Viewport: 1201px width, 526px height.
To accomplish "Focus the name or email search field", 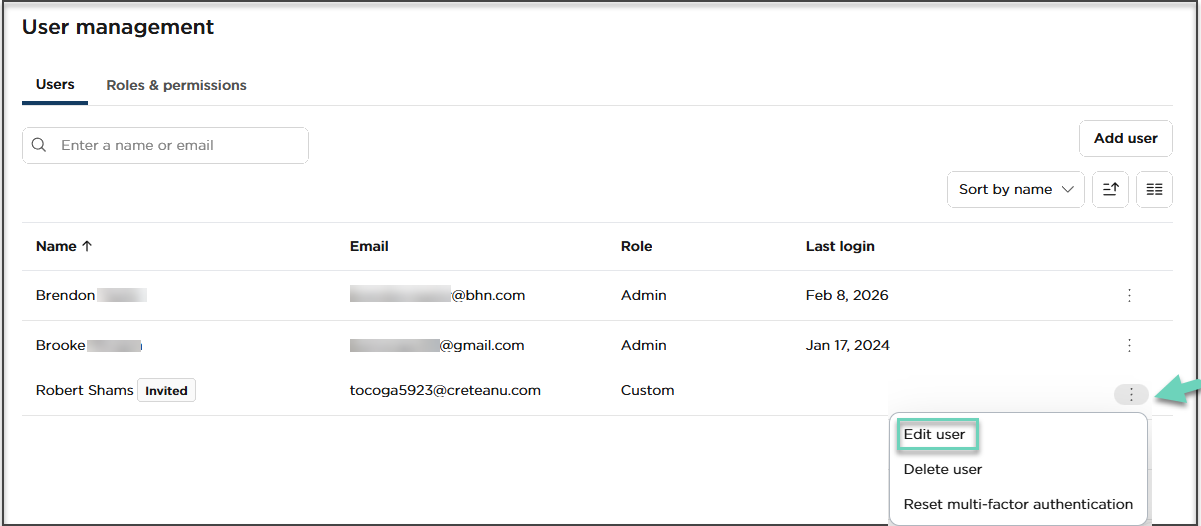I will [x=178, y=145].
